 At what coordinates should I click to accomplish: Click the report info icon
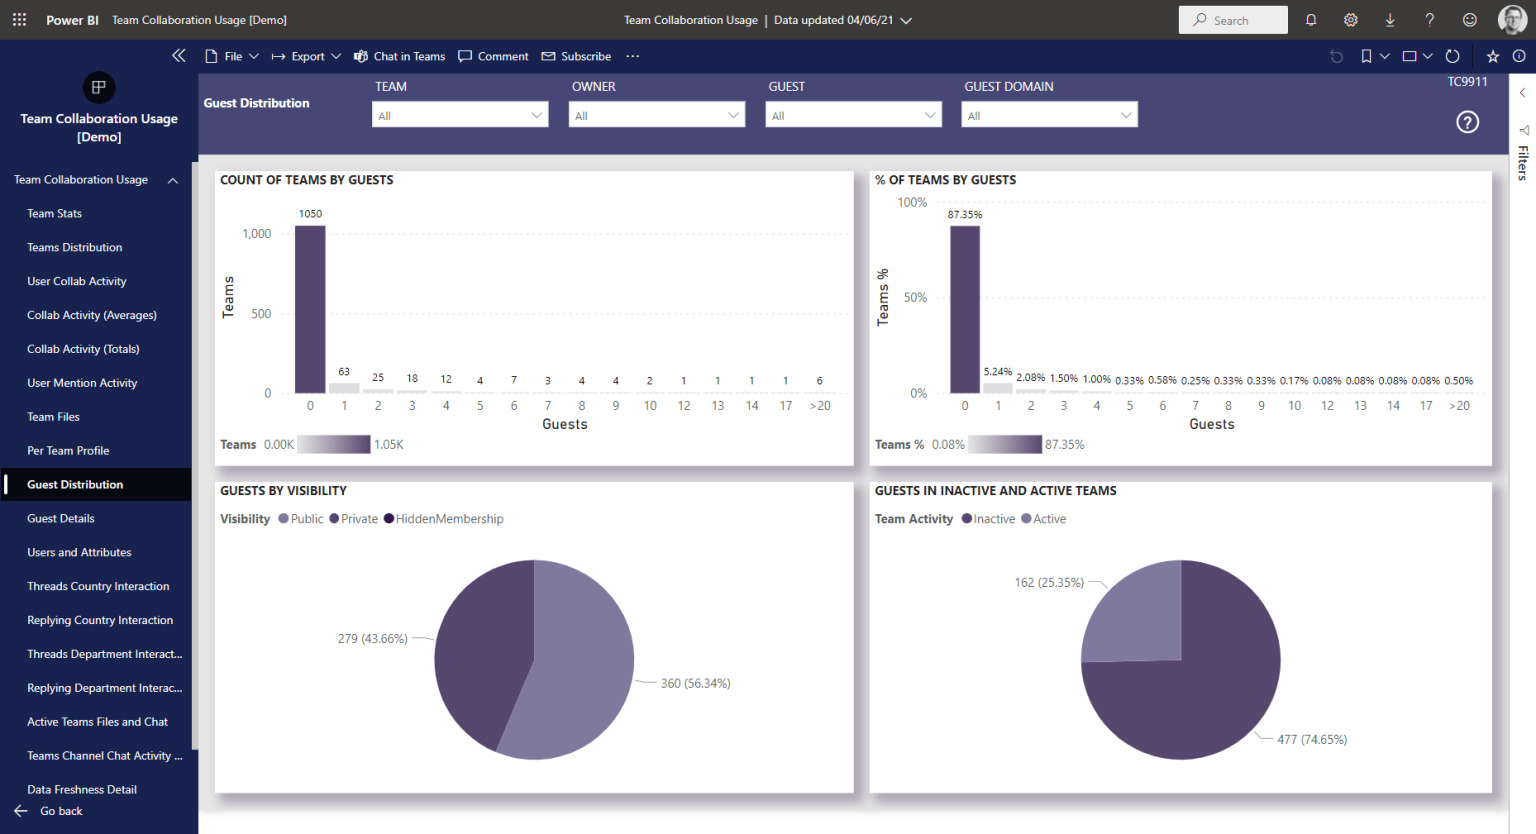tap(1519, 56)
